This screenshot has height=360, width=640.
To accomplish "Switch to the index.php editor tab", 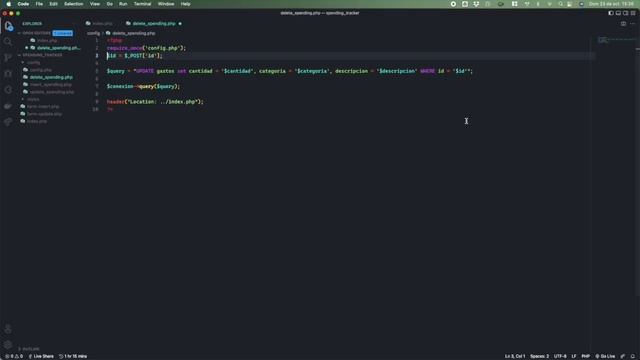I will point(99,24).
